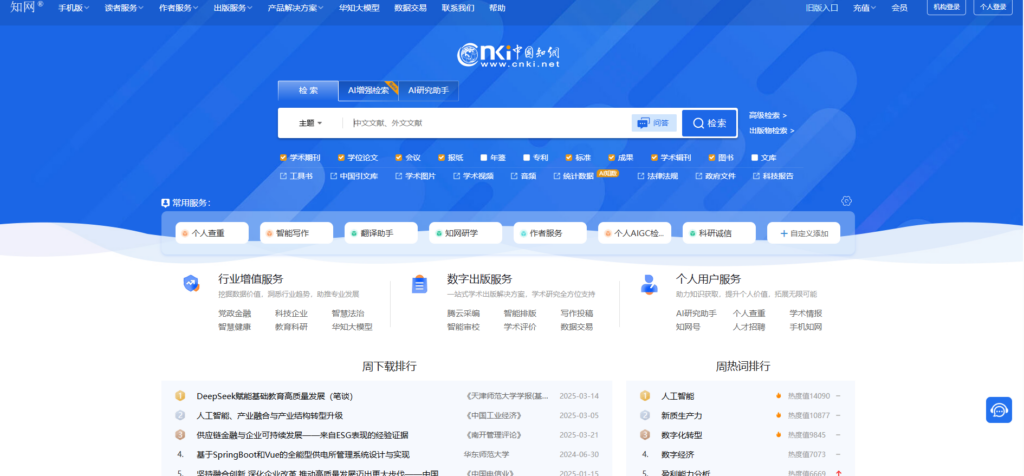Screen dimensions: 1024x476
Task: Expand the 产品解决方案 menu
Action: tap(295, 8)
